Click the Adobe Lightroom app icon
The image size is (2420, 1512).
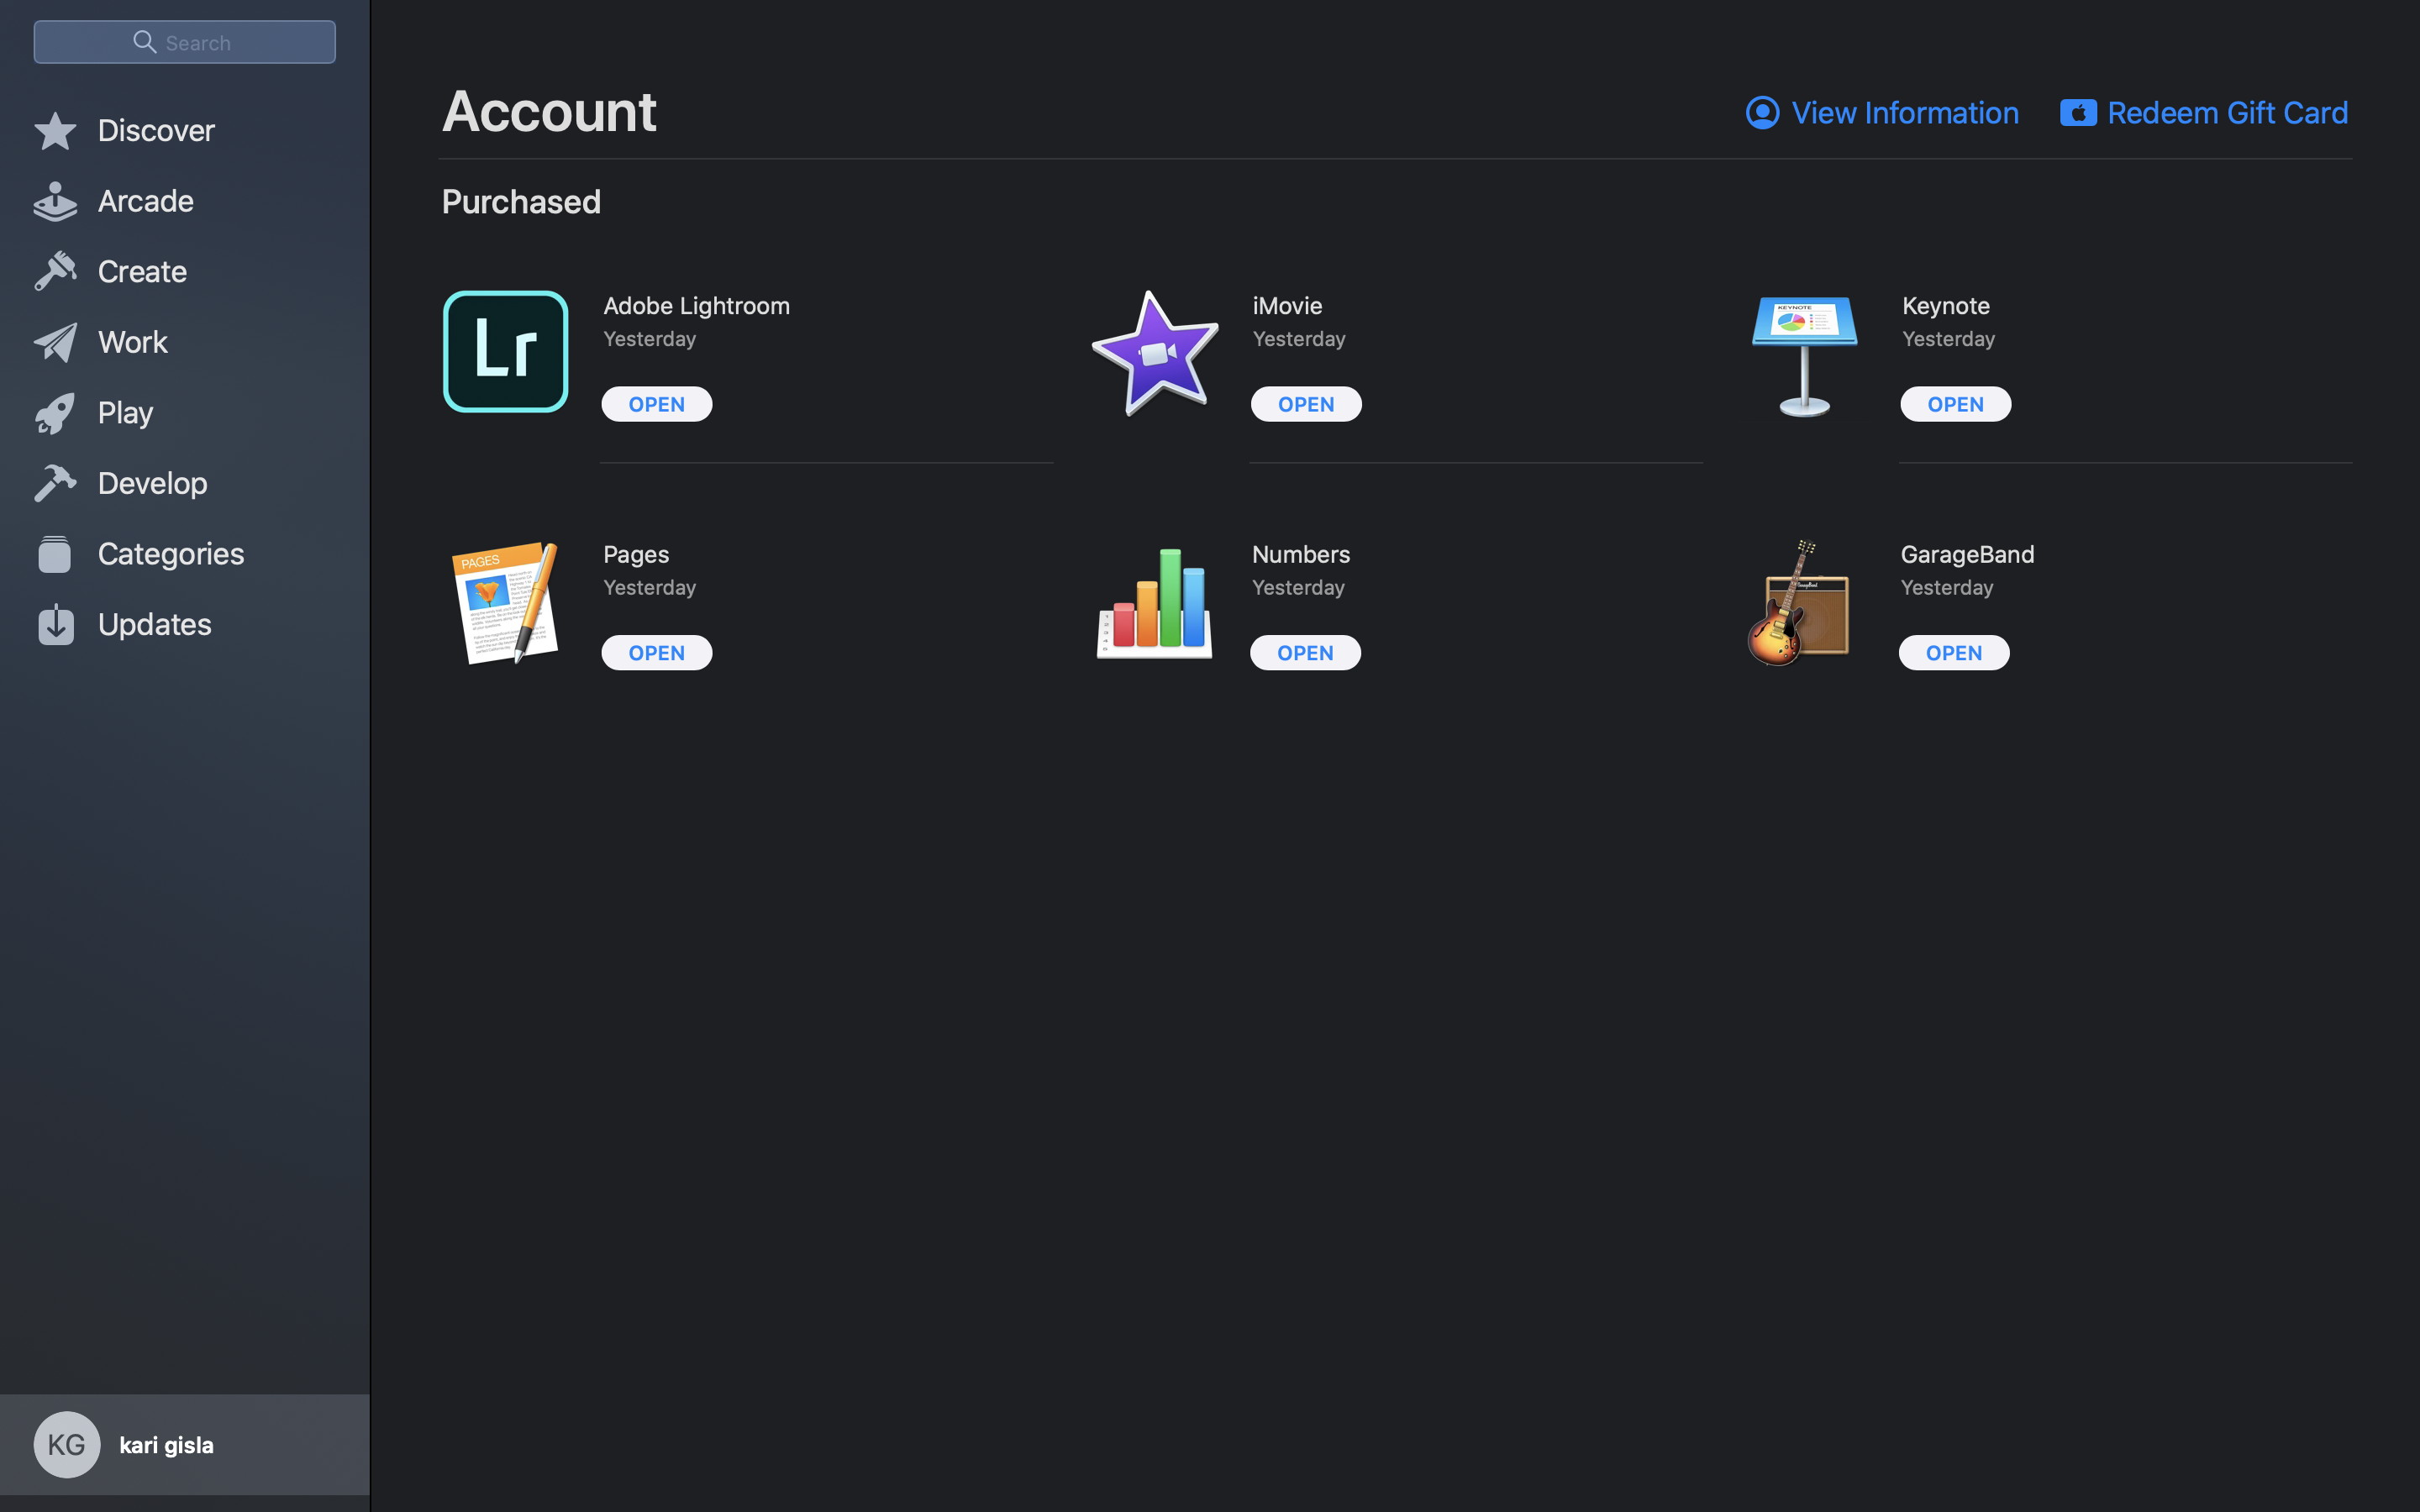(x=506, y=351)
